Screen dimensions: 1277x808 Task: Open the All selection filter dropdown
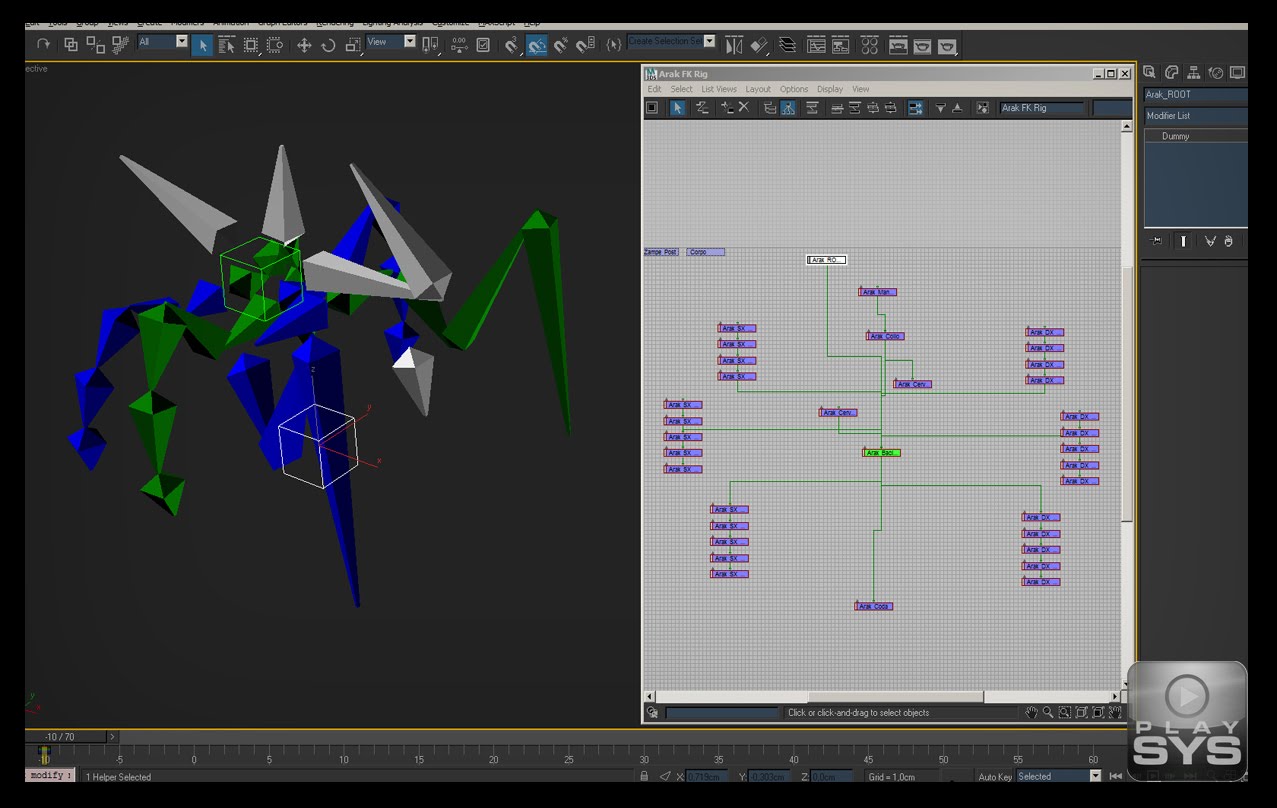(162, 41)
